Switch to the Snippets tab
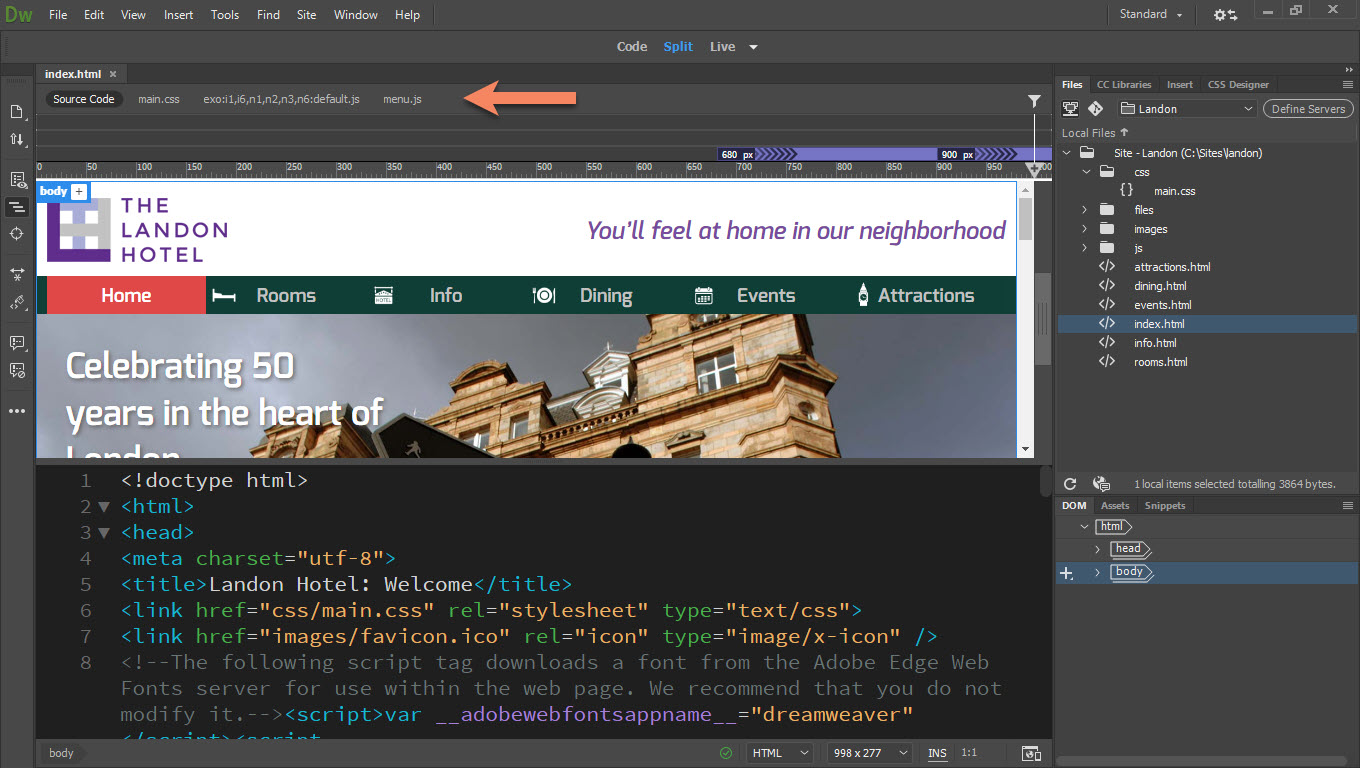Screen dimensions: 1360x768 click(x=1165, y=506)
